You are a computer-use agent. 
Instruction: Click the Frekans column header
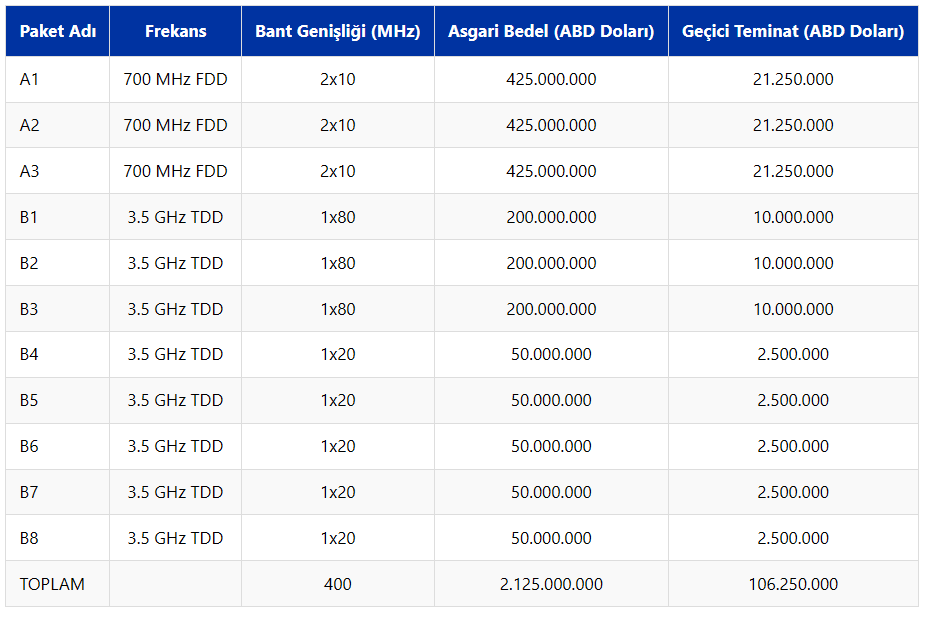(175, 31)
